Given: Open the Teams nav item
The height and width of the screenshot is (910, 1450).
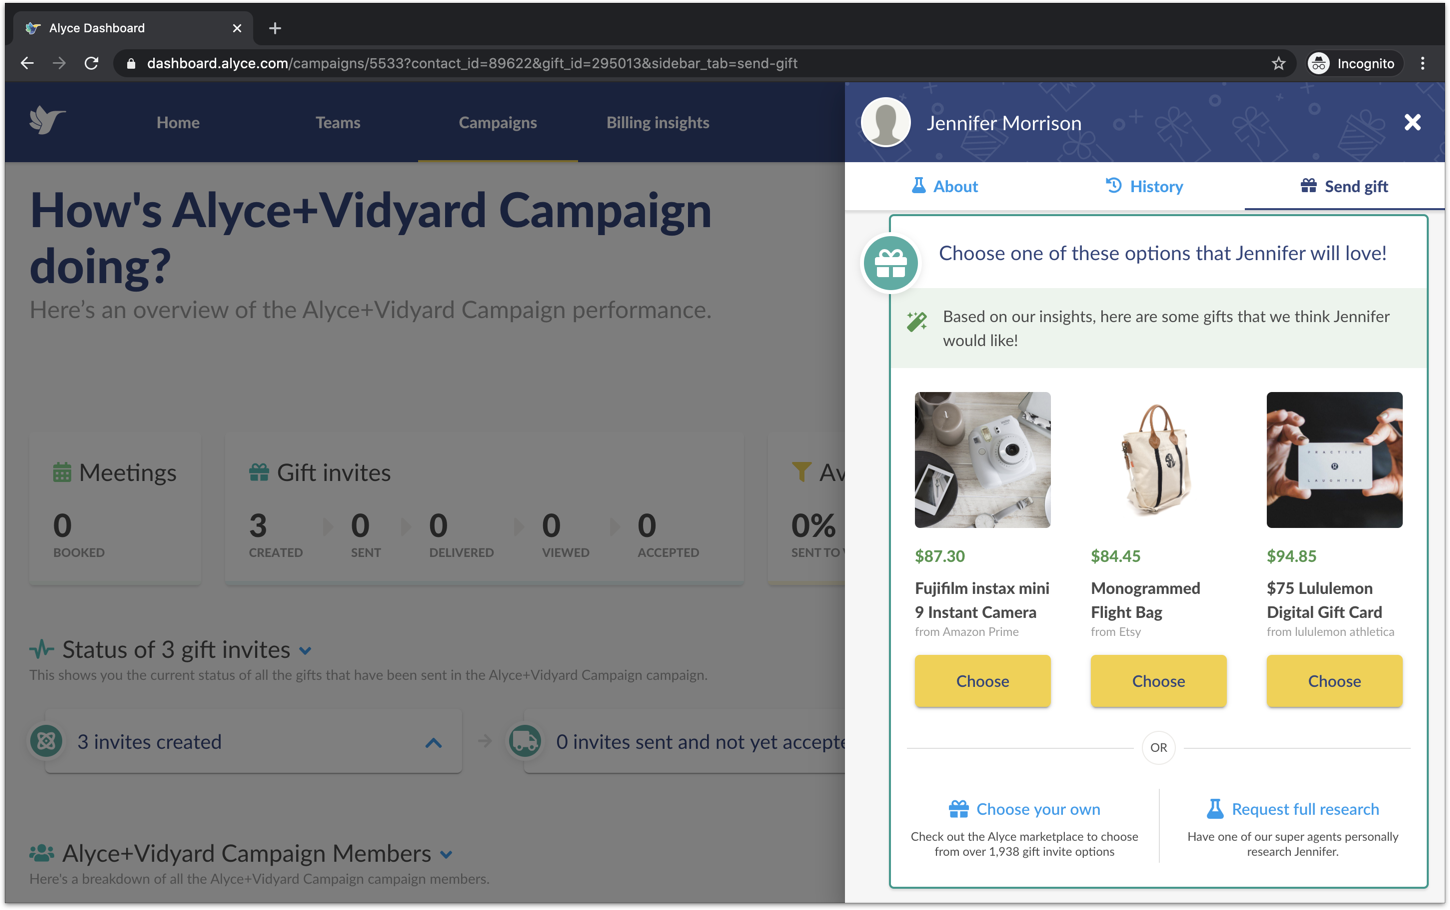Looking at the screenshot, I should 338,122.
